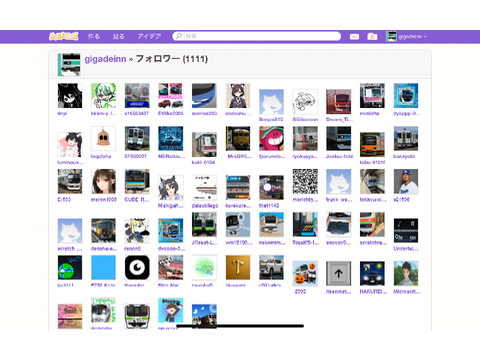Open the 作る menu item
Viewport: 480px width, 360px height.
click(94, 36)
